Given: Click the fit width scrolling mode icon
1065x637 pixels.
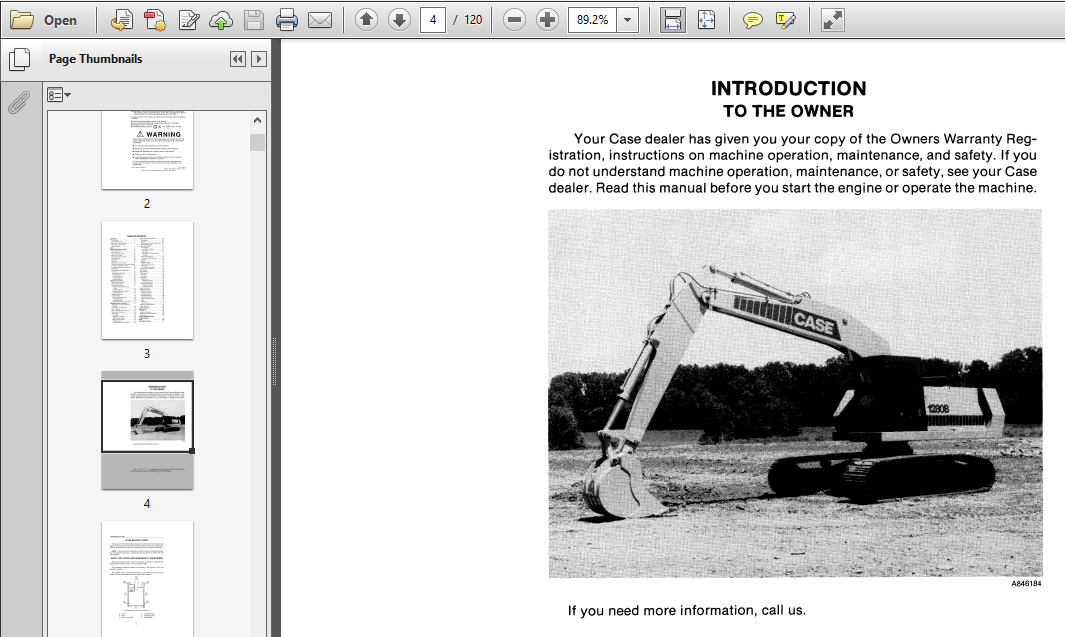Looking at the screenshot, I should pyautogui.click(x=672, y=20).
